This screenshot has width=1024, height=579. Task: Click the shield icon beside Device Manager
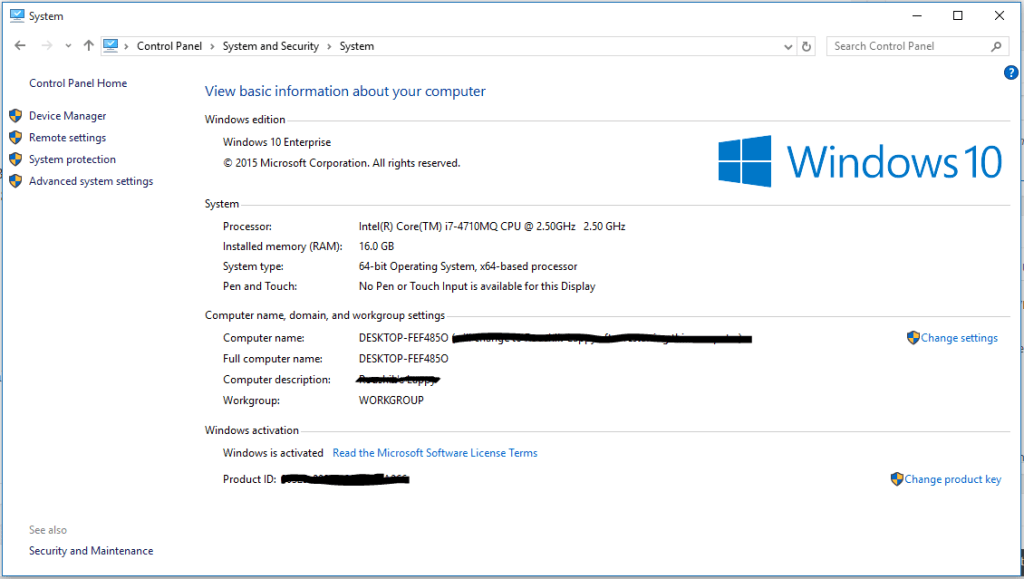coord(16,116)
